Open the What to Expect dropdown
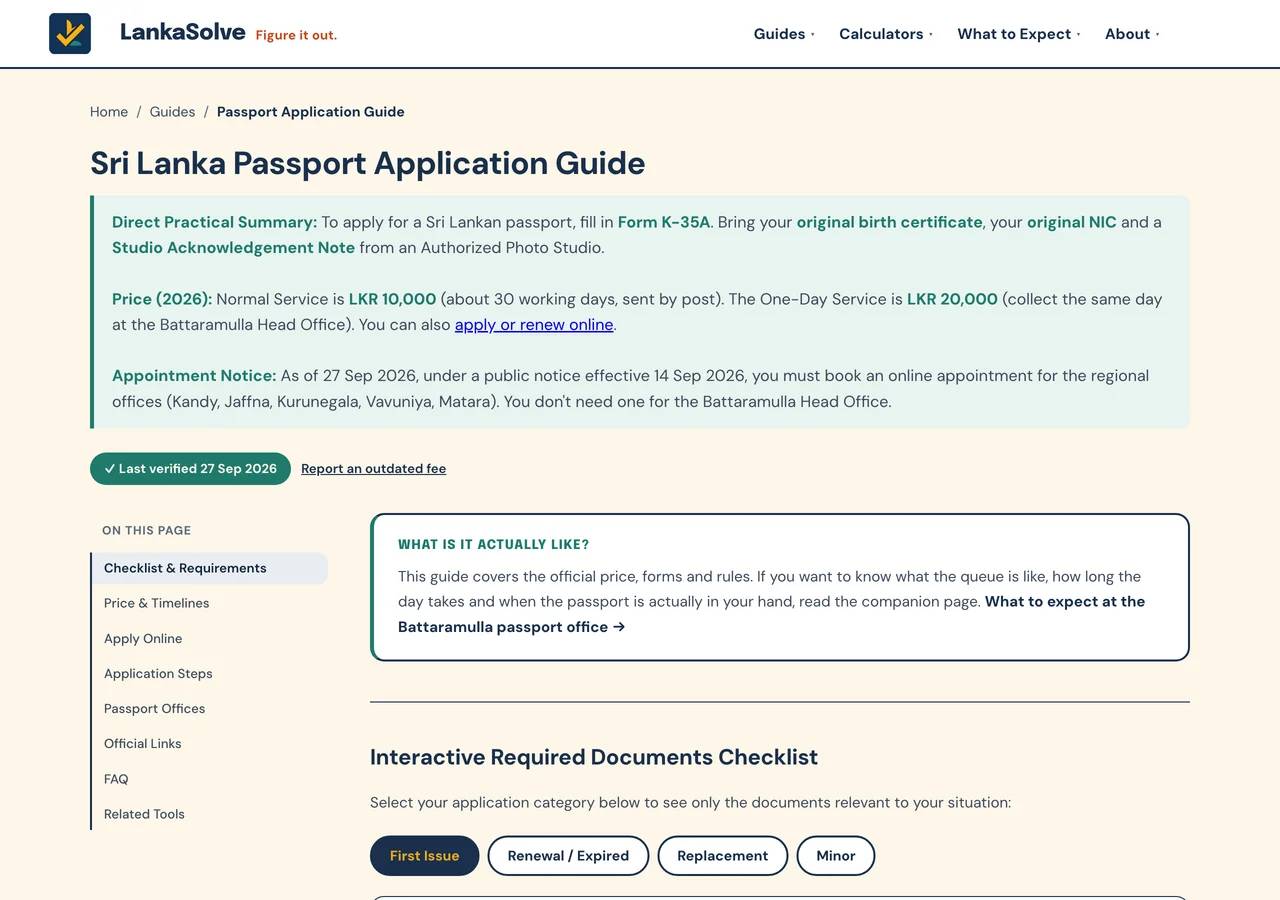Screen dimensions: 1280x900 click(1019, 34)
